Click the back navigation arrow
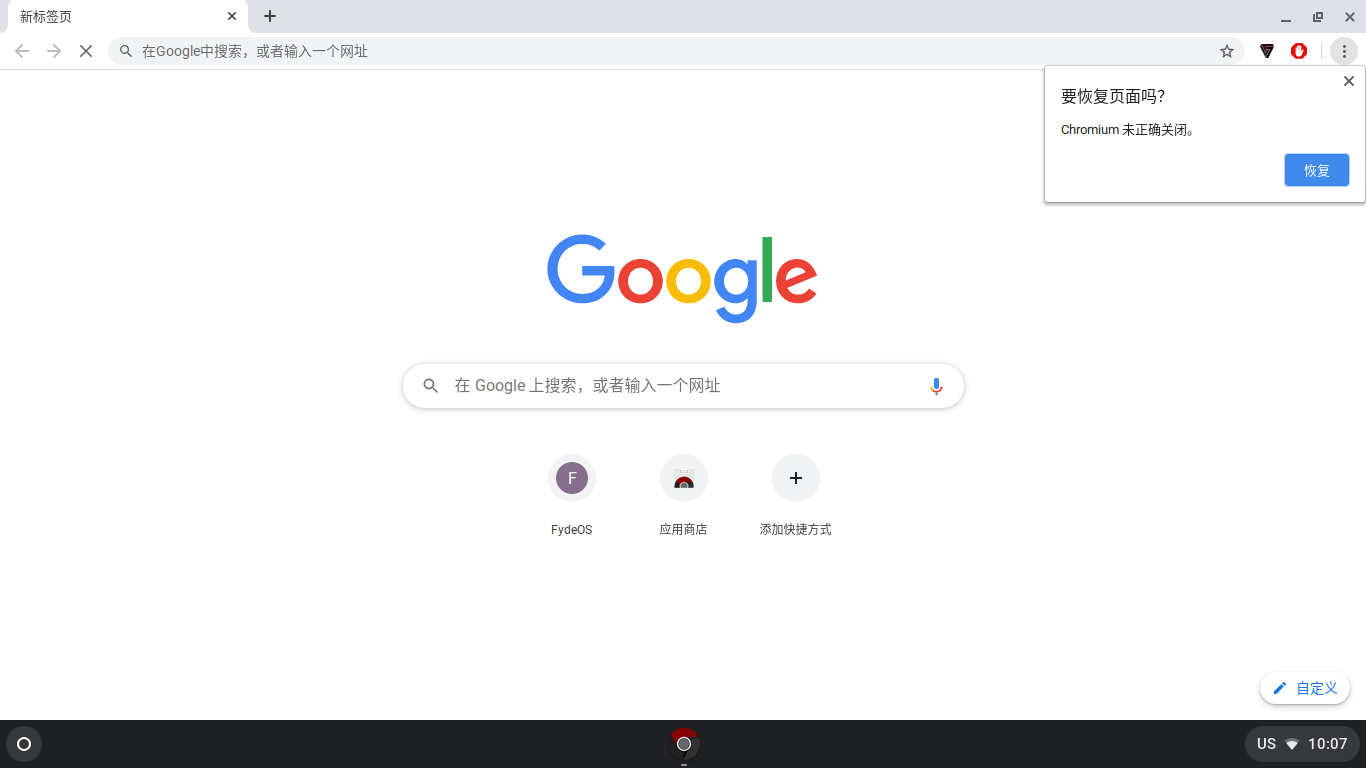 point(22,51)
